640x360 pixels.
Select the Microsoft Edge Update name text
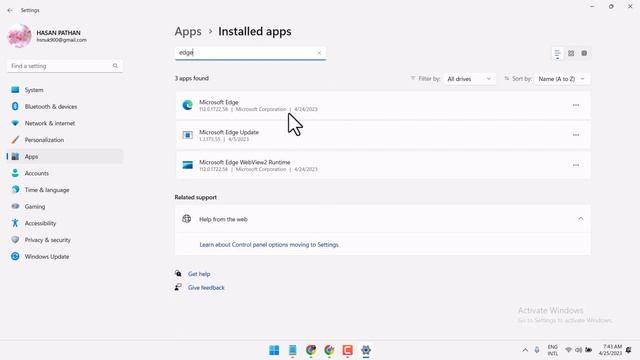pyautogui.click(x=229, y=132)
